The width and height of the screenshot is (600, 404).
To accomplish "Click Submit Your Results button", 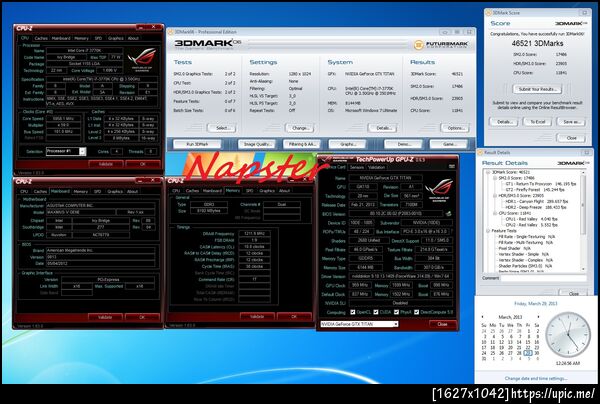I will click(537, 89).
